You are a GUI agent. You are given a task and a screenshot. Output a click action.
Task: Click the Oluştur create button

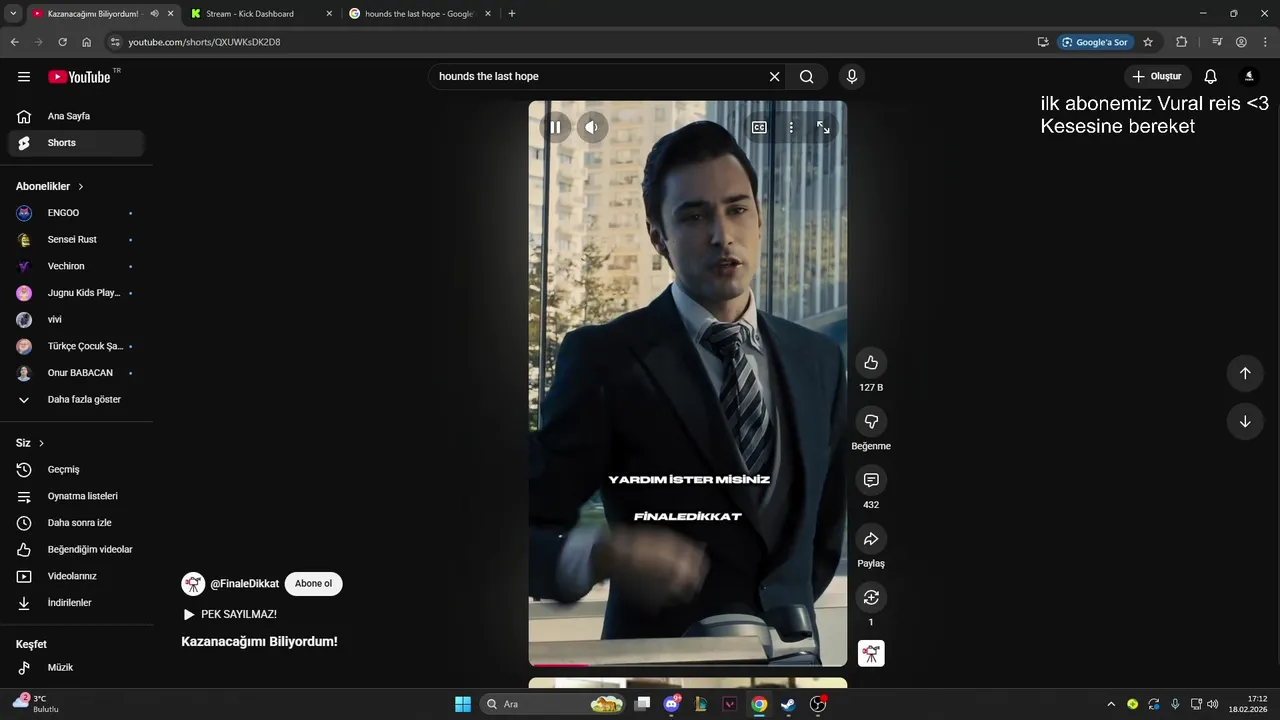pos(1156,77)
